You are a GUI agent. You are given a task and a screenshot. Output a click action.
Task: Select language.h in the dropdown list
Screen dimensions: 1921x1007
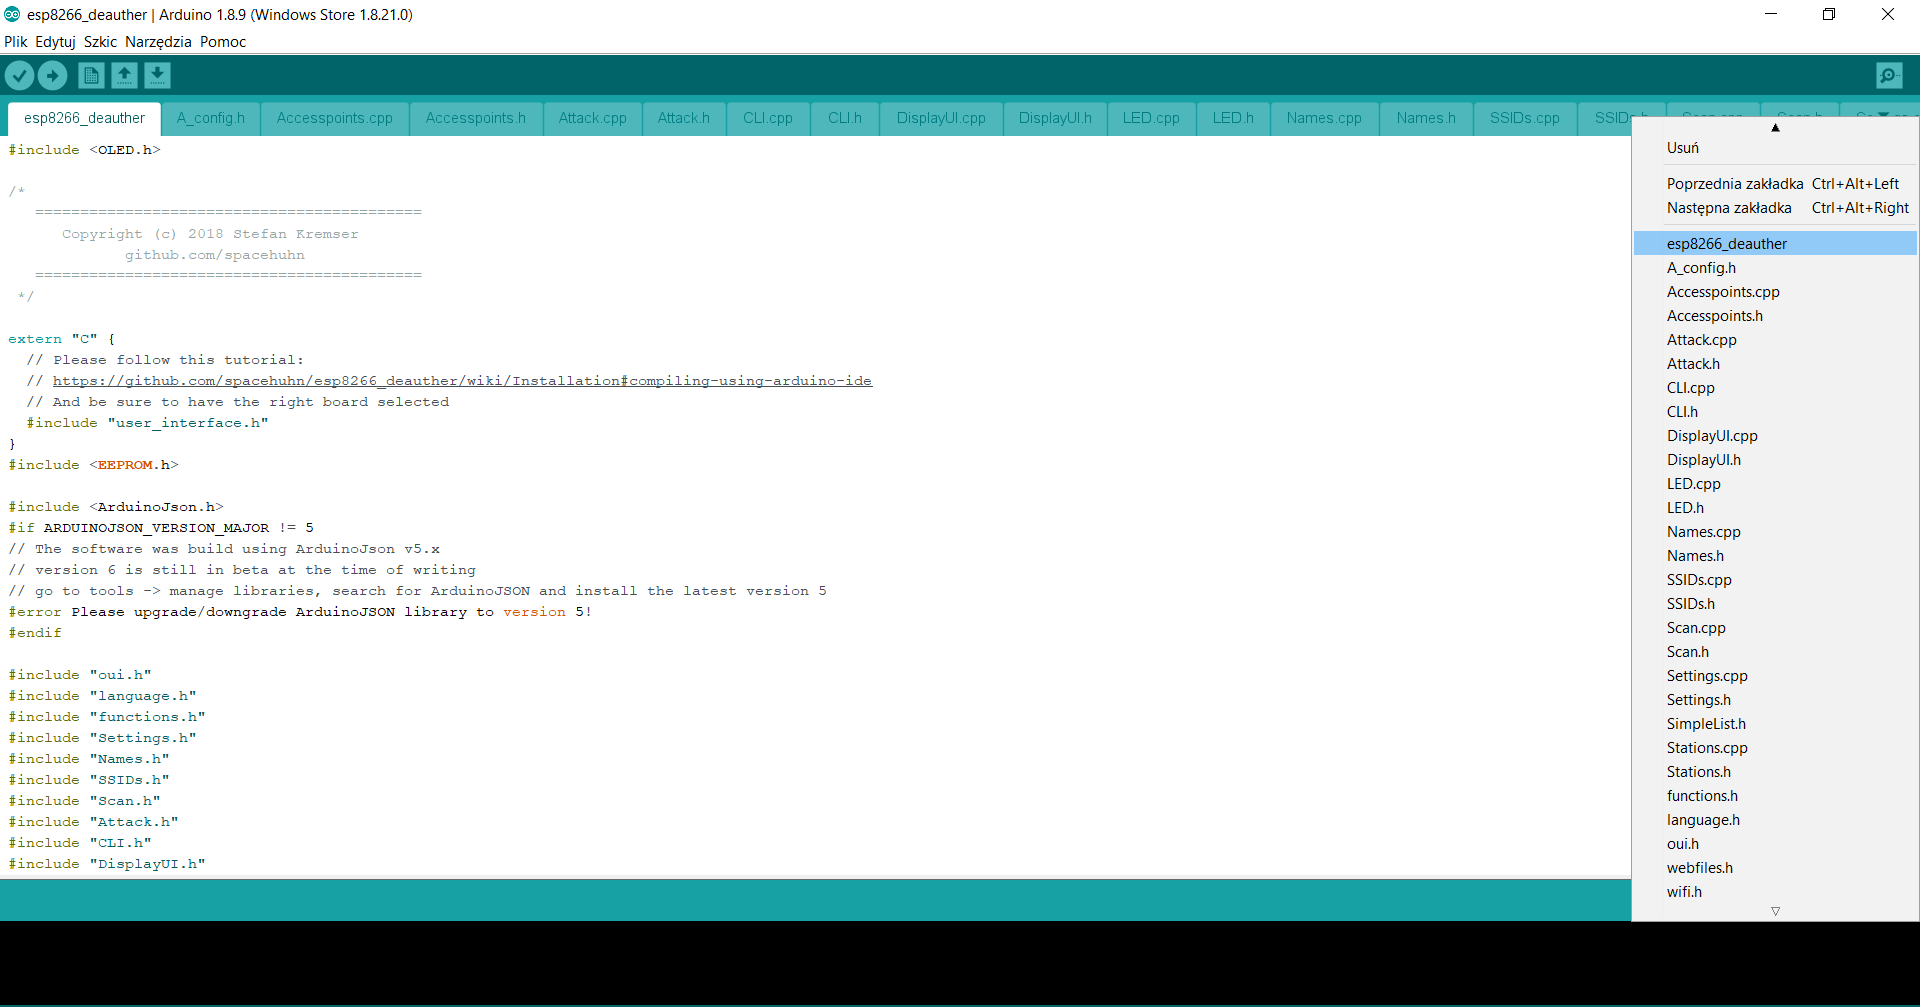tap(1775, 820)
